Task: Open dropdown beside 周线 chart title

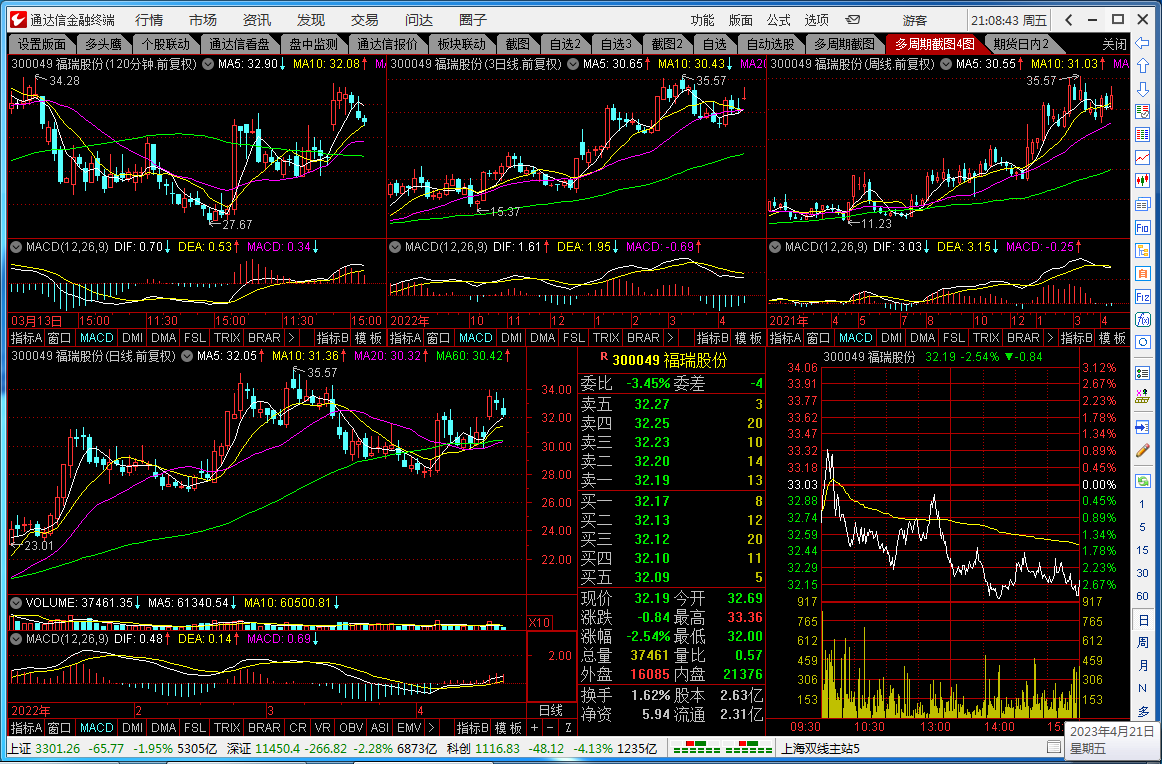Action: 946,64
